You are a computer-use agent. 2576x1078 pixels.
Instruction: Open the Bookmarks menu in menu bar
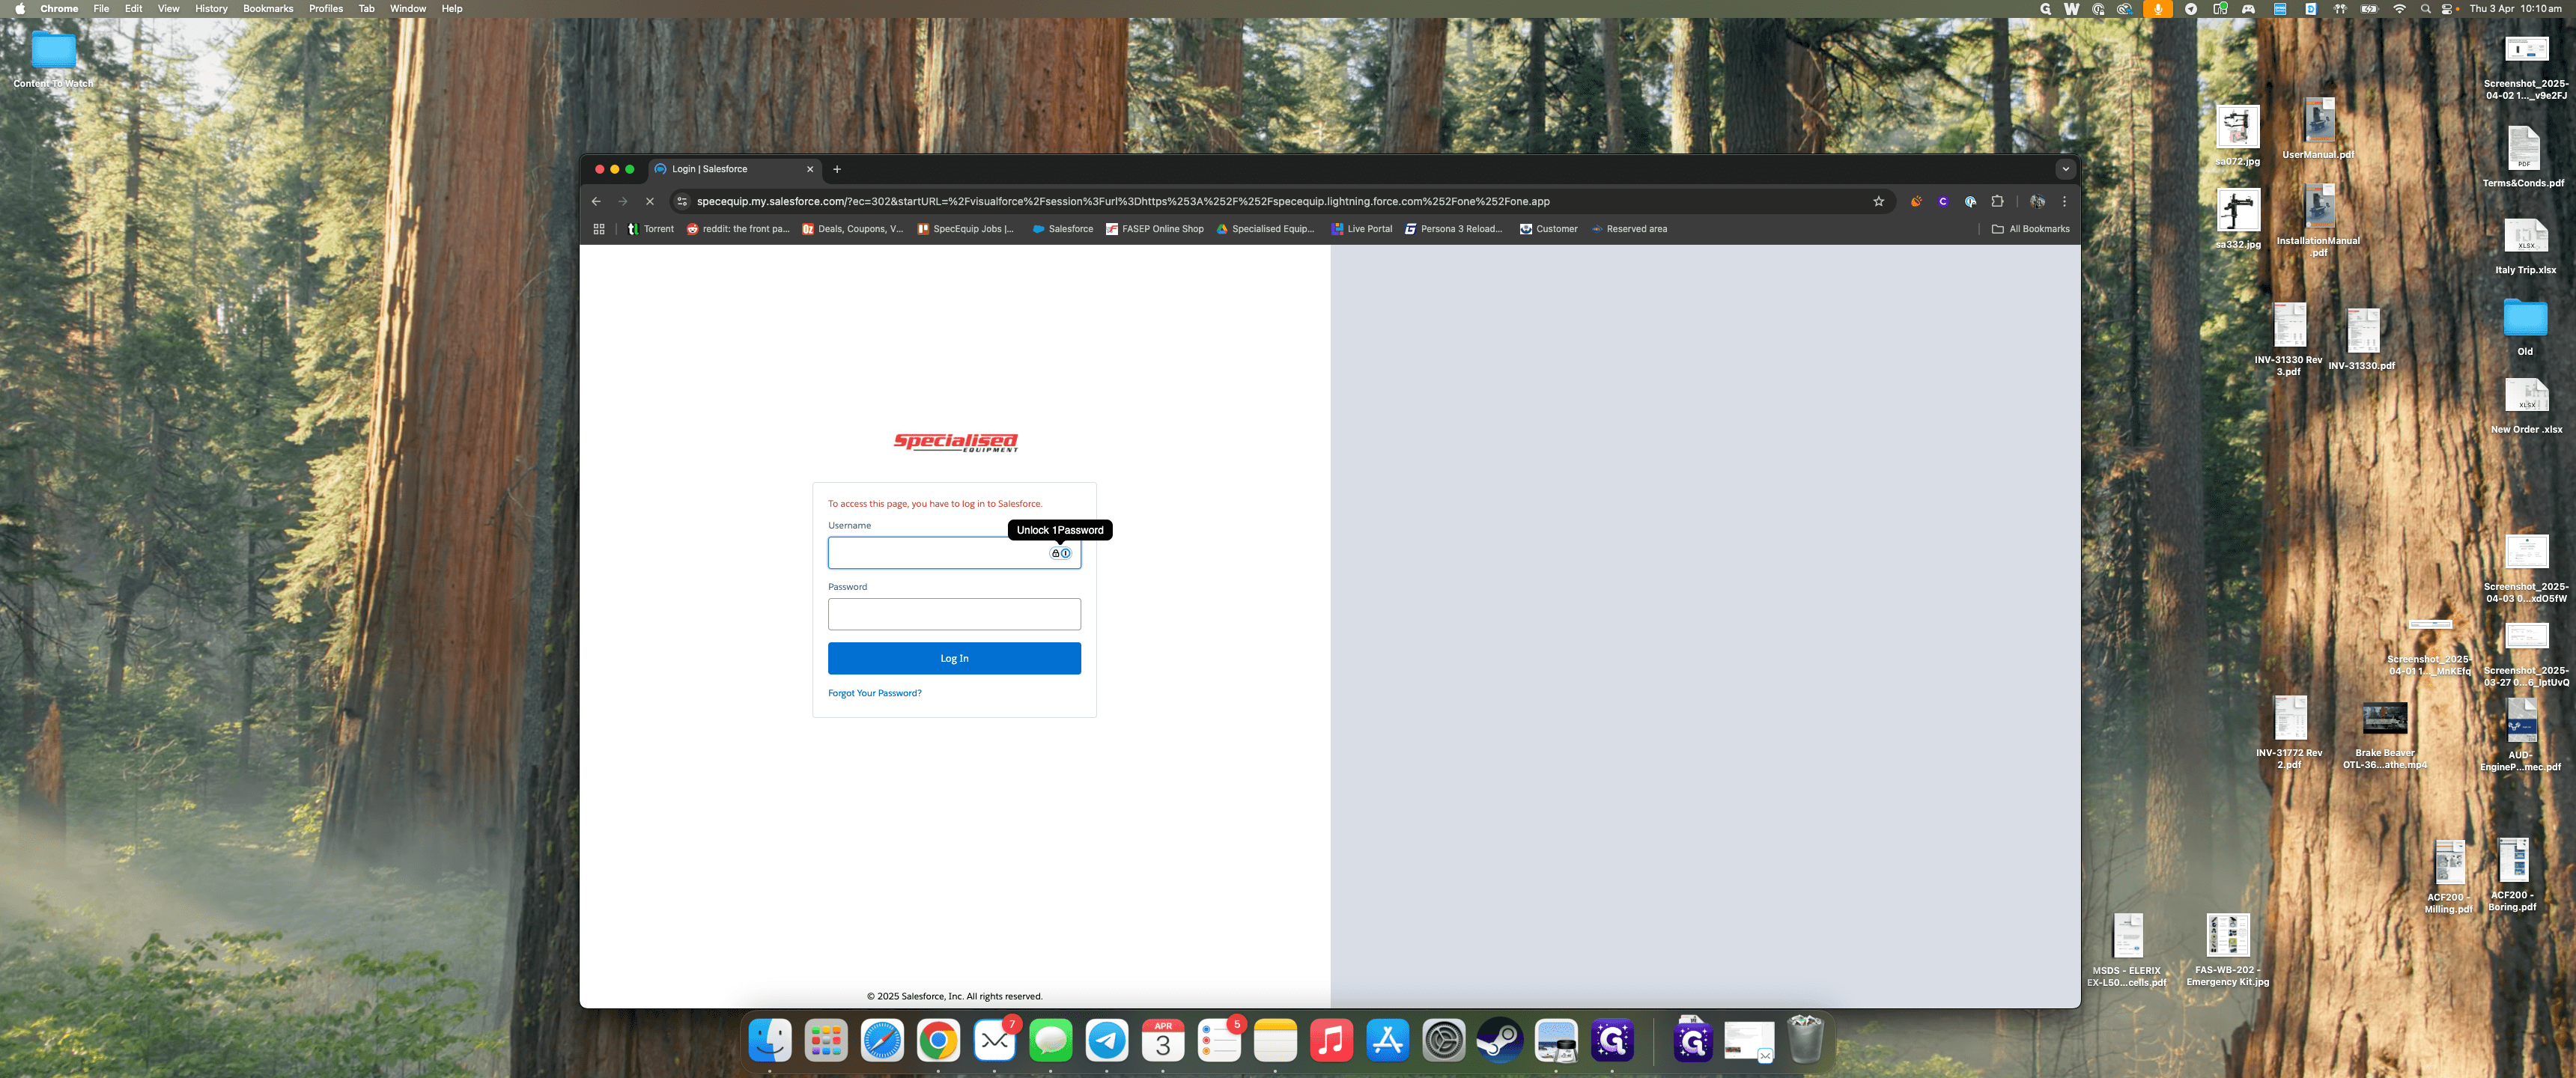[x=268, y=8]
